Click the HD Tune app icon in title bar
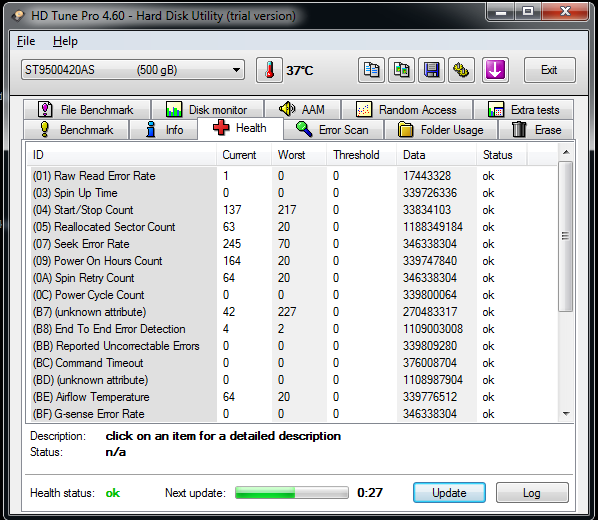The height and width of the screenshot is (520, 598). coord(18,16)
